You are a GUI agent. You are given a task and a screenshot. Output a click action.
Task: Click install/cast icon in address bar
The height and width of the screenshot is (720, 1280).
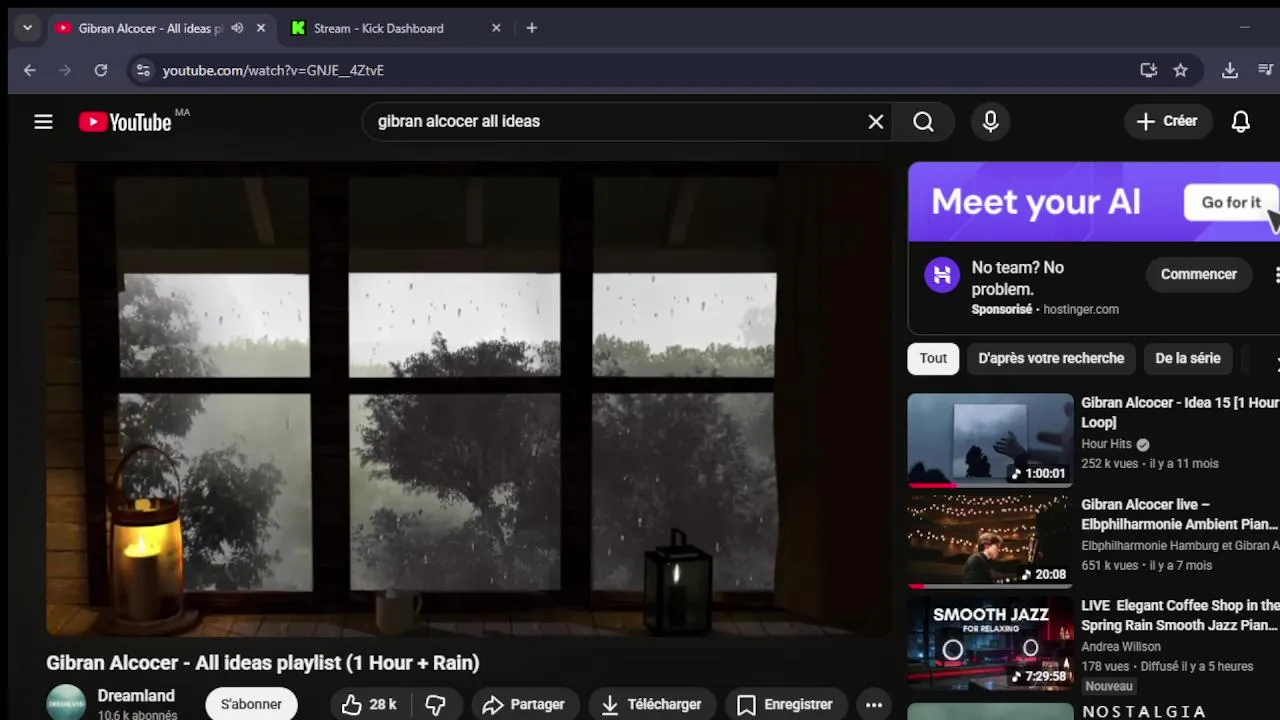coord(1148,70)
